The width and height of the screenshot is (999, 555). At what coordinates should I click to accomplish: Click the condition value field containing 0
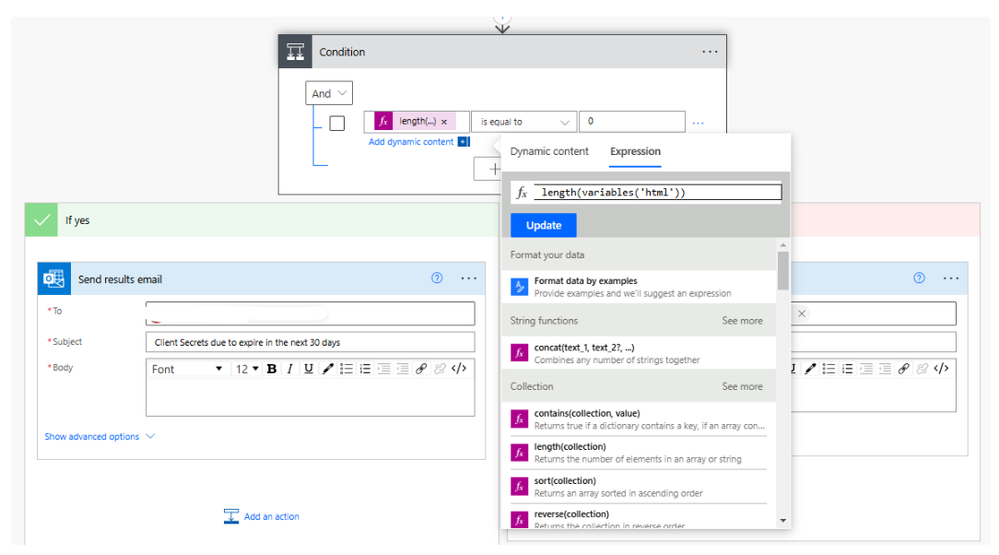632,121
